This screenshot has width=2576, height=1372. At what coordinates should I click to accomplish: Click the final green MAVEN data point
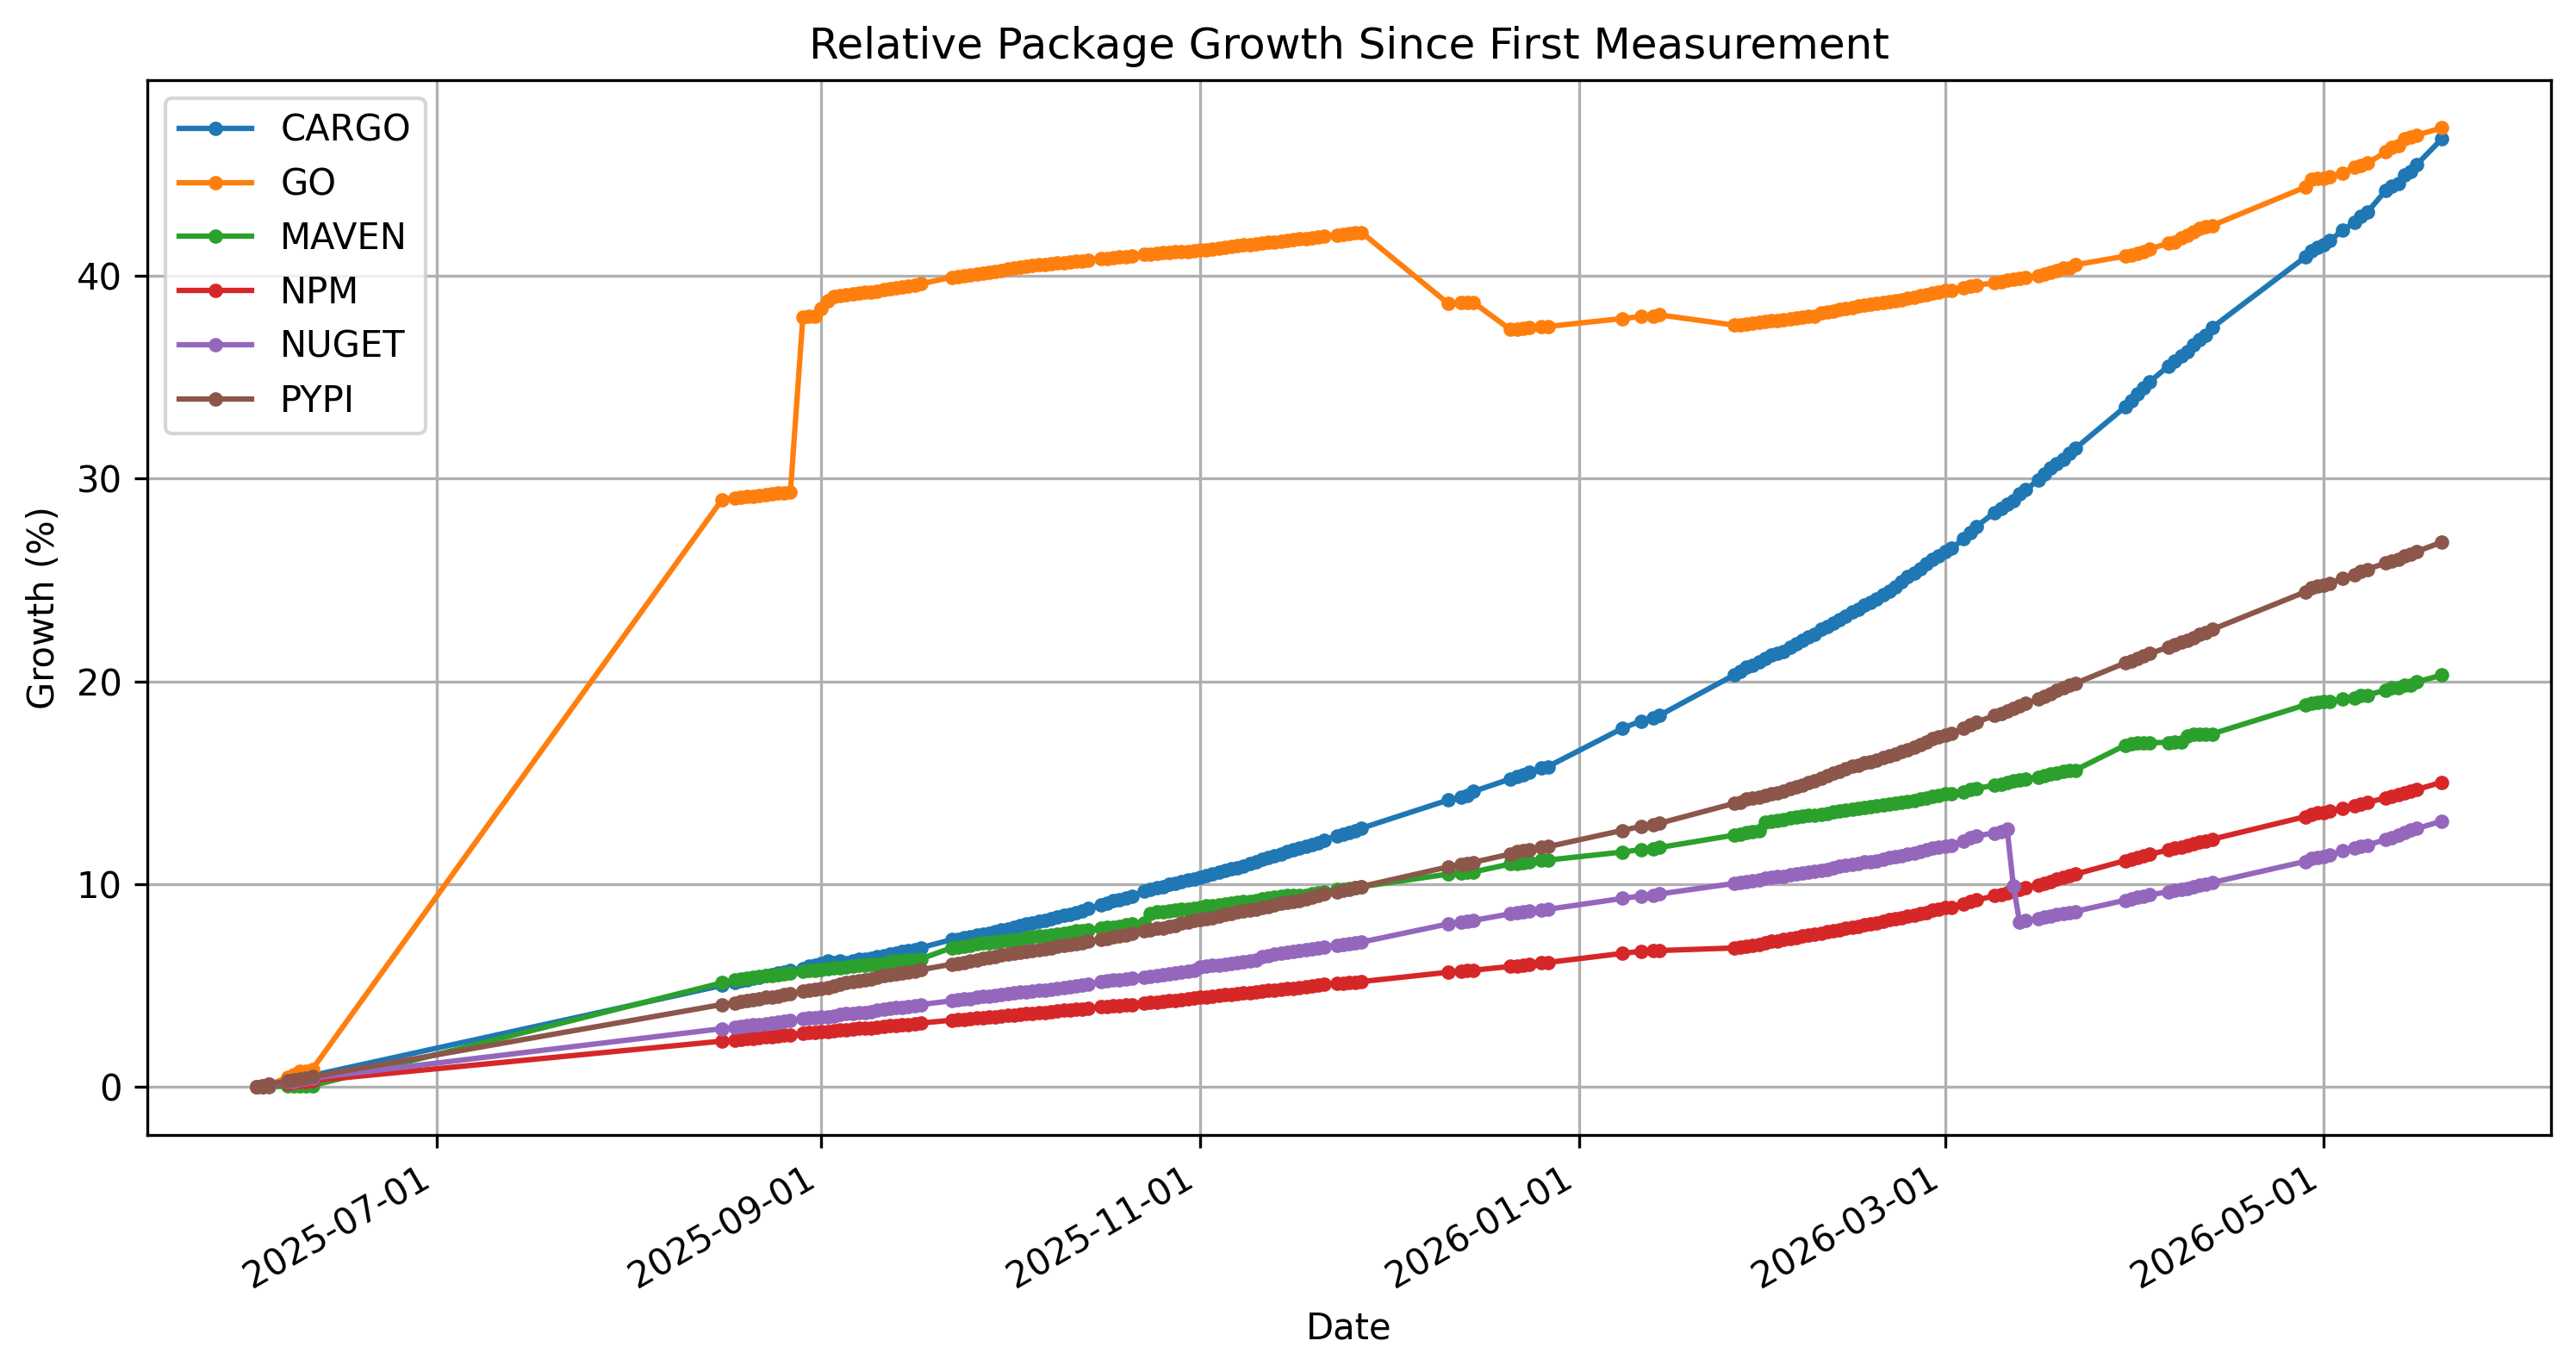(2441, 675)
